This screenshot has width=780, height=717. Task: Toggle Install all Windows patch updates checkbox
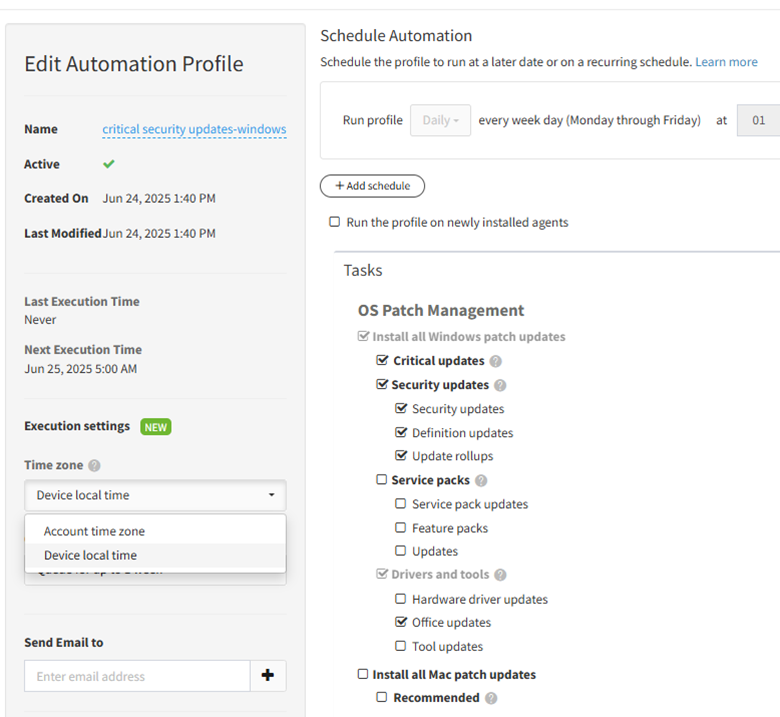(x=363, y=336)
